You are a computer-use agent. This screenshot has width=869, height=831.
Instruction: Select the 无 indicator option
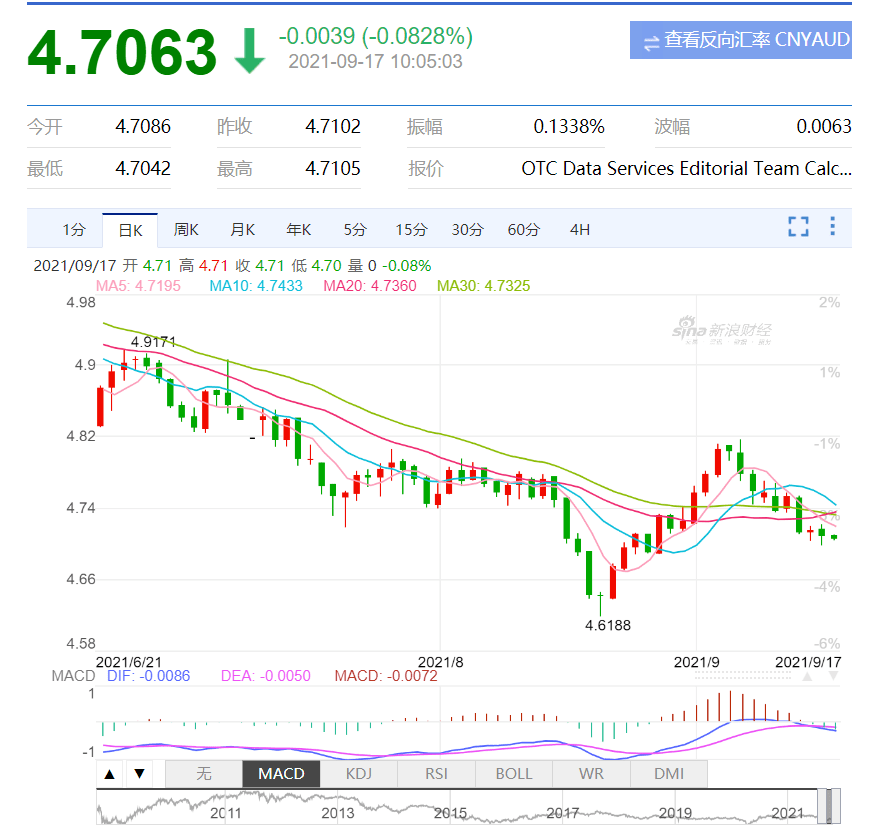203,773
